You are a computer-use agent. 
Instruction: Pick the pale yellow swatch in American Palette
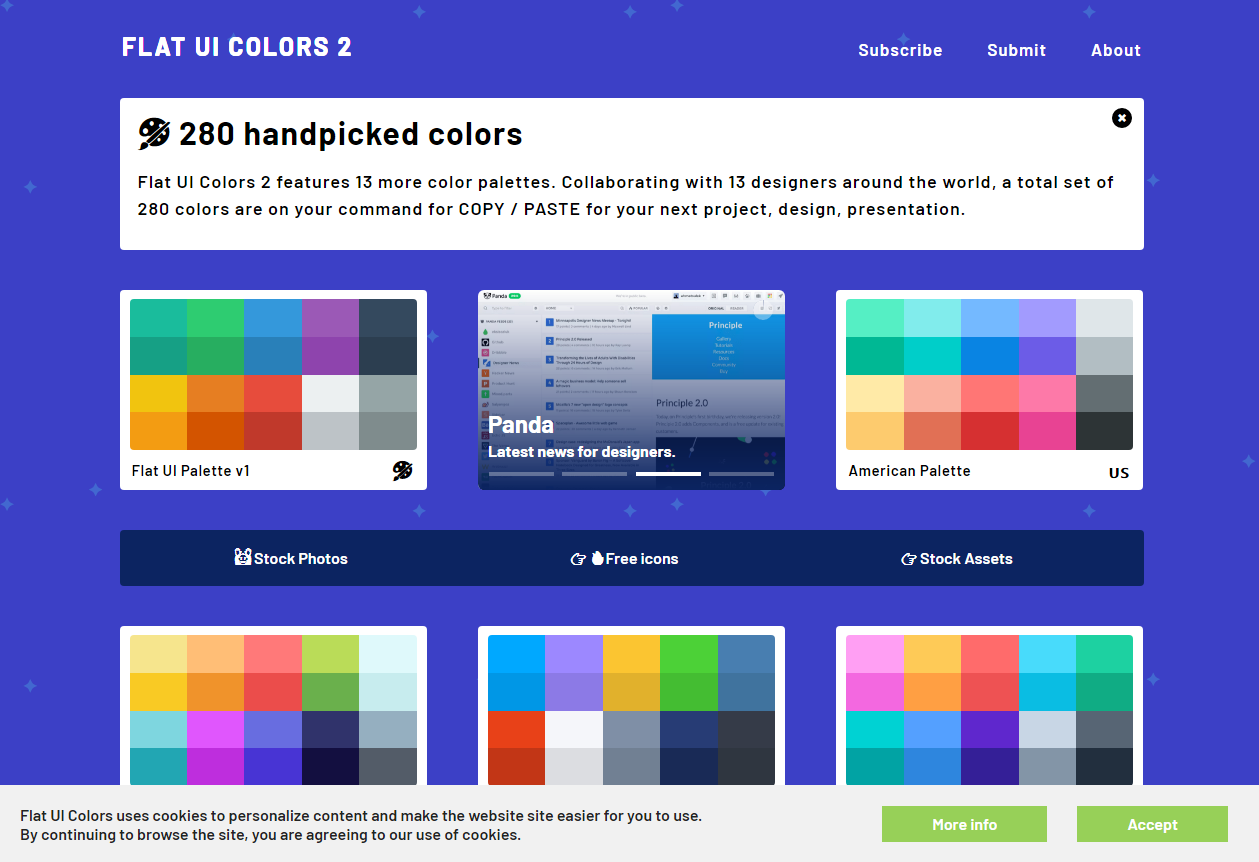874,393
